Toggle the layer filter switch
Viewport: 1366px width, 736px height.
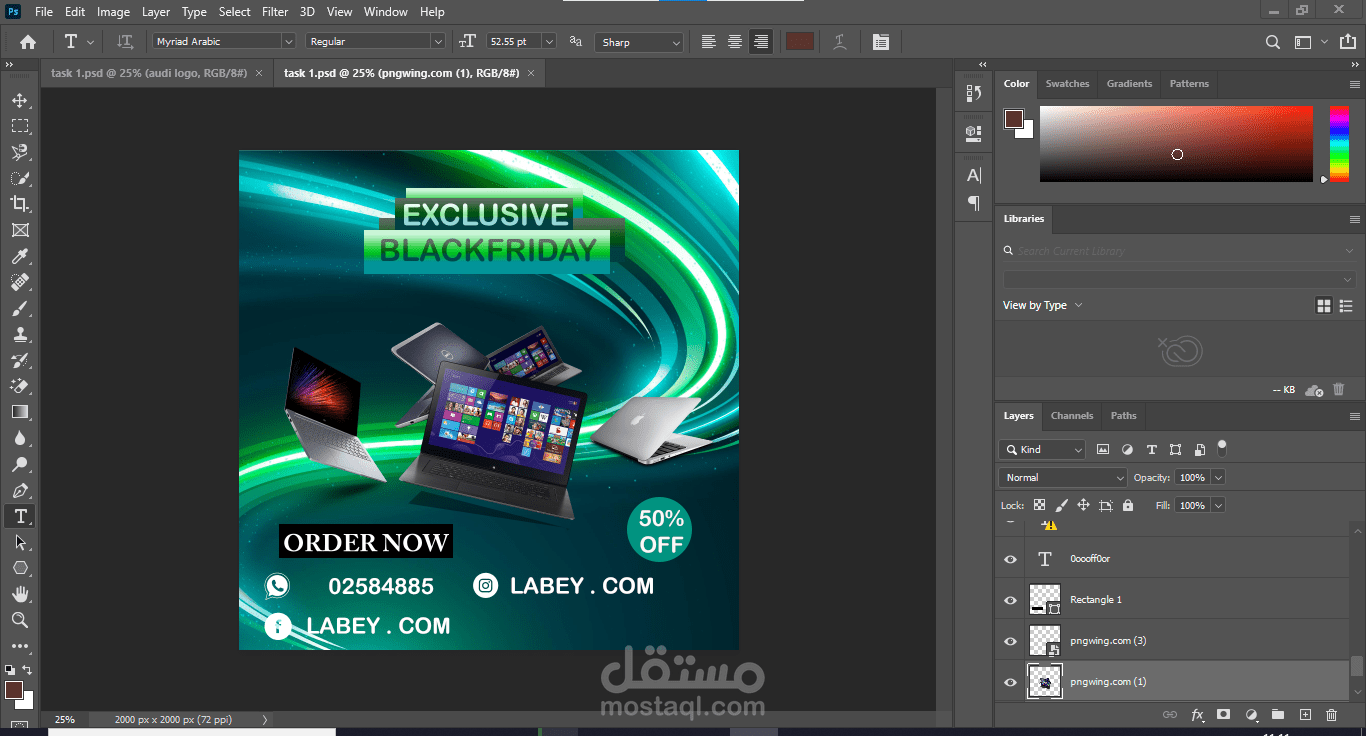point(1222,448)
